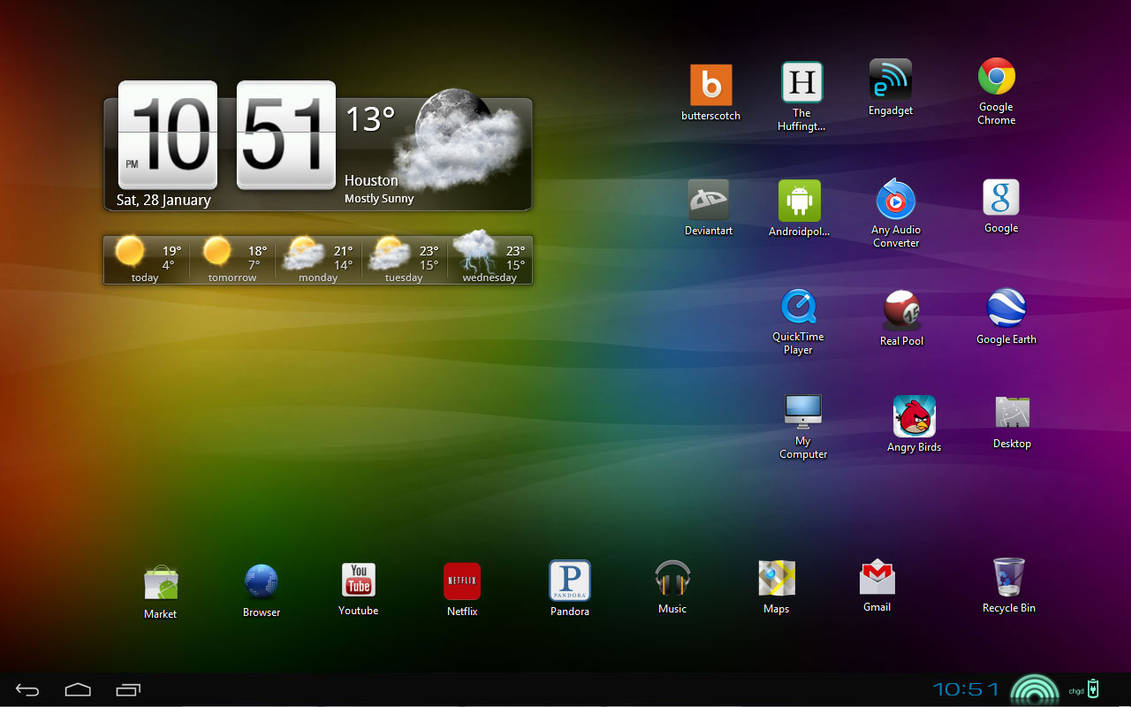This screenshot has width=1131, height=707.
Task: Launch Angry Birds
Action: pyautogui.click(x=913, y=412)
